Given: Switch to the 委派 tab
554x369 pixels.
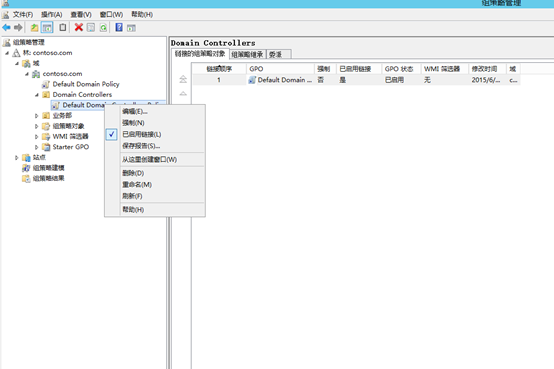Looking at the screenshot, I should point(279,54).
